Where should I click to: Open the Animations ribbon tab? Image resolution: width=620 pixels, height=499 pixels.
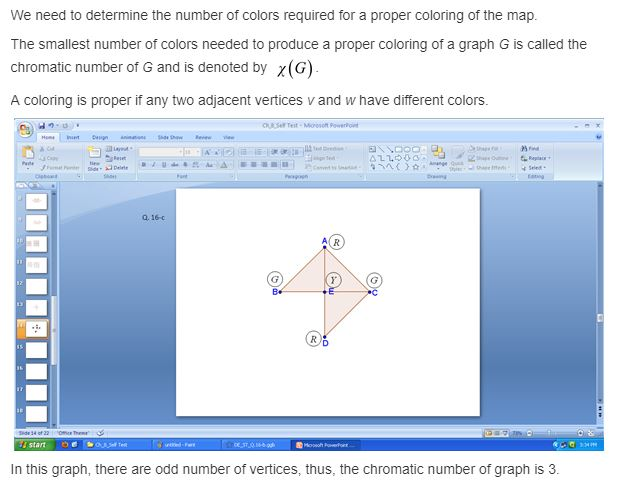pos(133,137)
